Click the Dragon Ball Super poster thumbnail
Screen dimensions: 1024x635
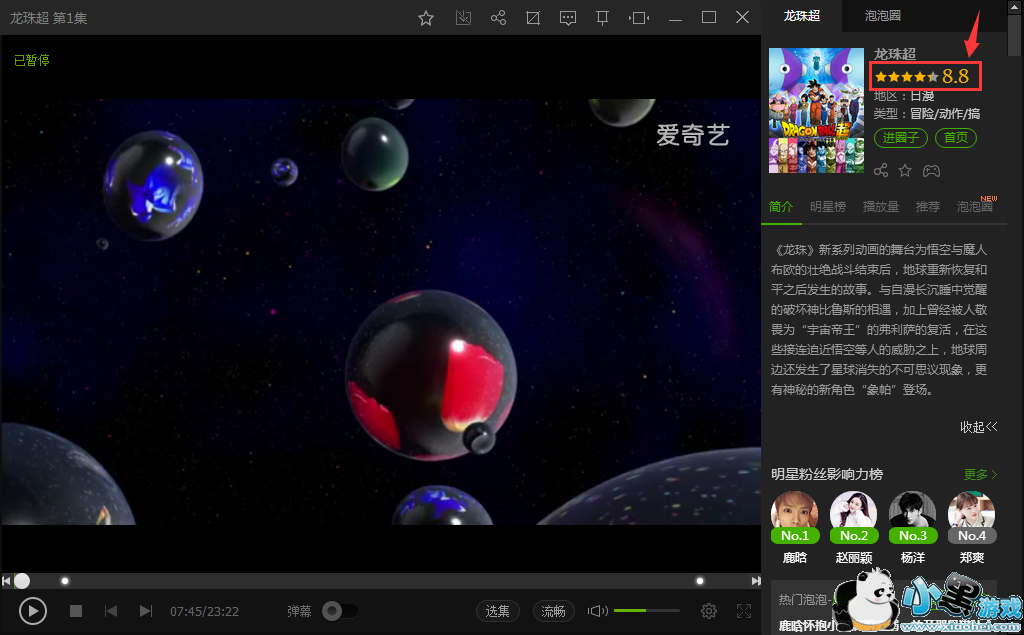tap(816, 110)
